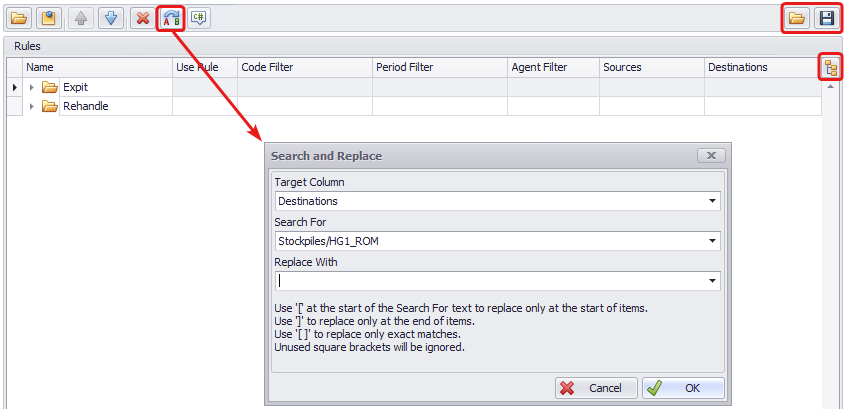The image size is (848, 411).
Task: Click the move up arrow icon
Action: (x=80, y=18)
